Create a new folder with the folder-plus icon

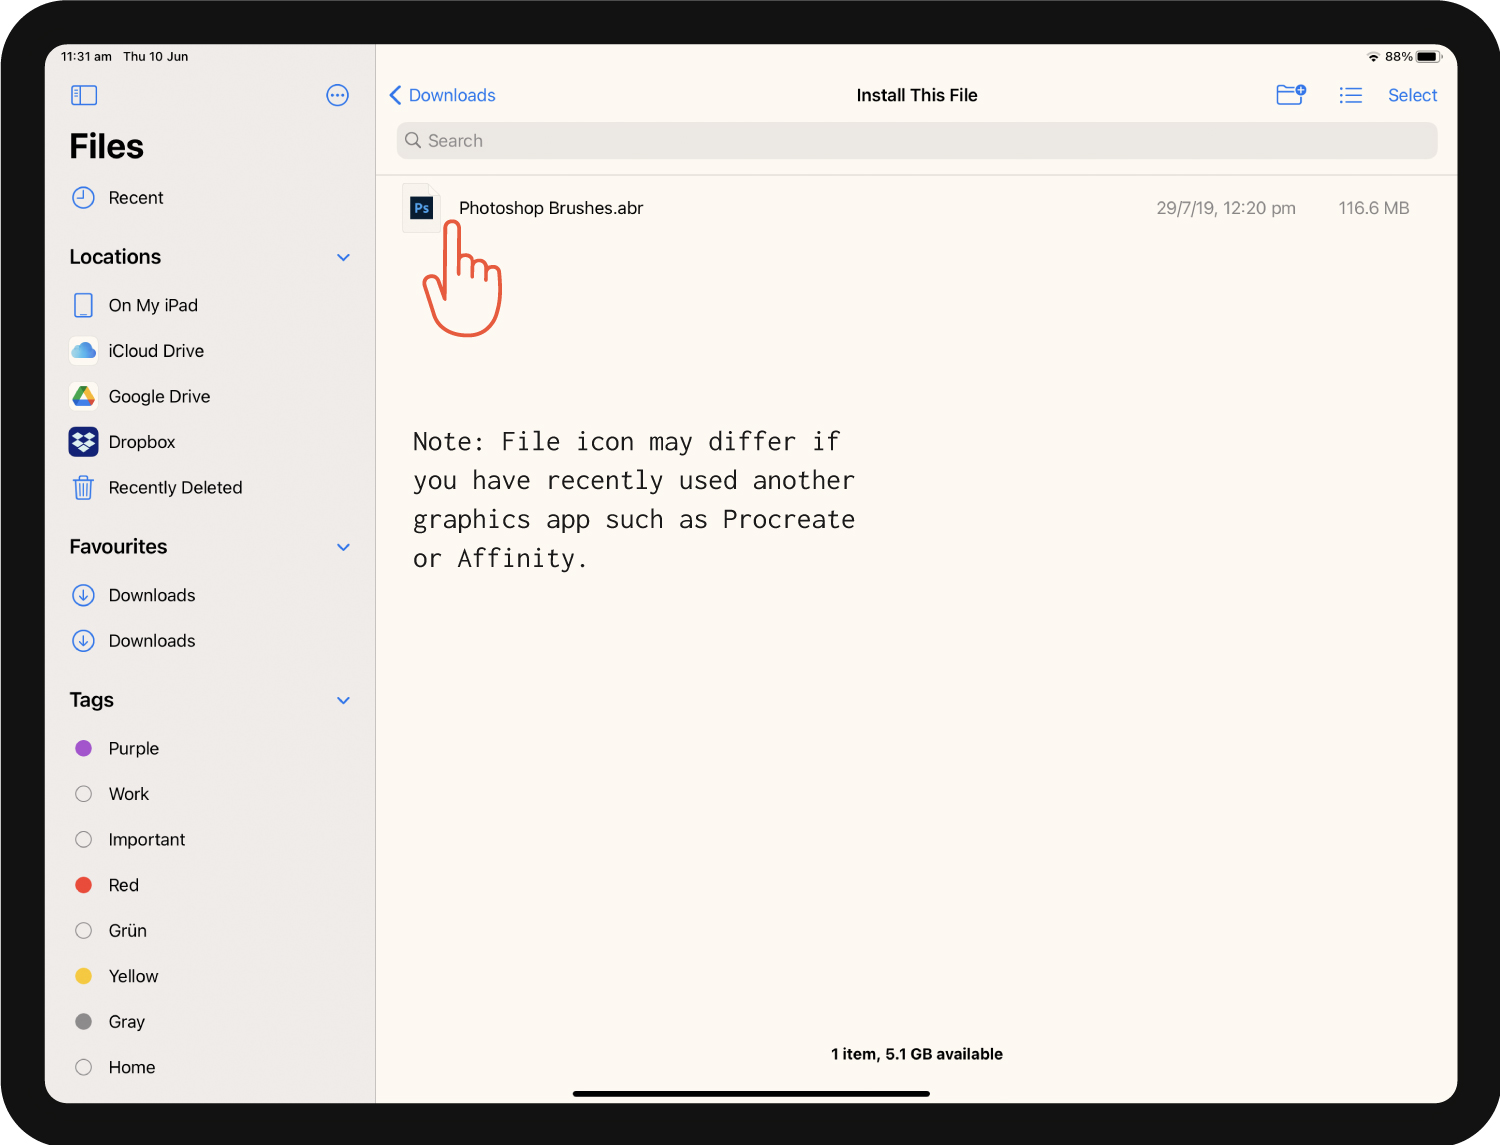[x=1291, y=95]
